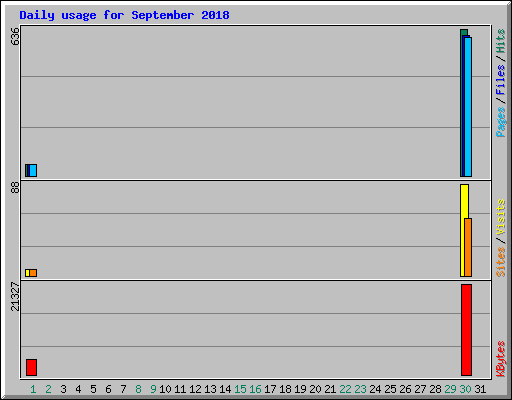Click day 3 on the x-axis

click(x=63, y=389)
